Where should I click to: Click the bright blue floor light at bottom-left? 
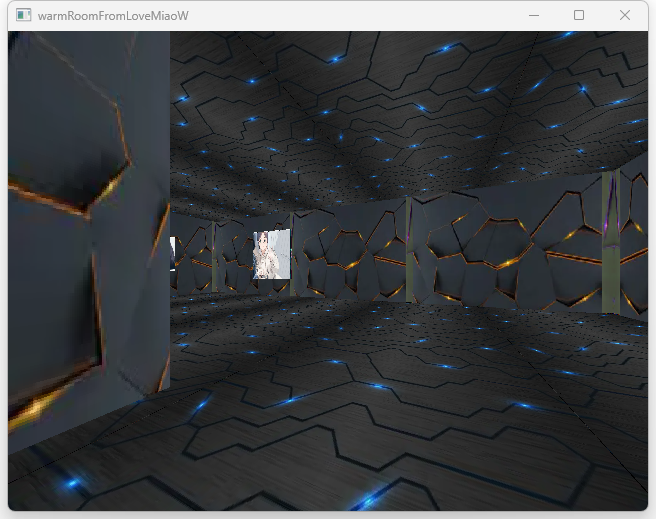(x=70, y=484)
